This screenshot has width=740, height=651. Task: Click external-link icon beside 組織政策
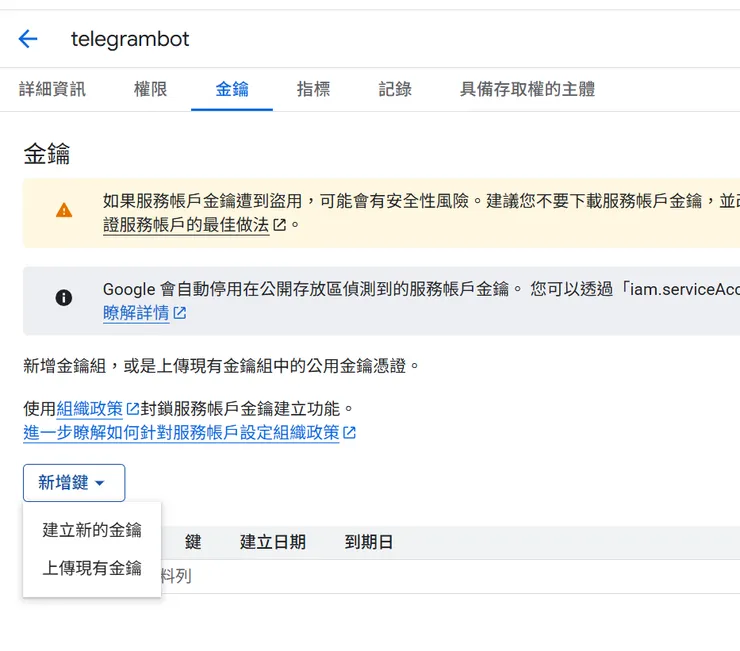[132, 409]
